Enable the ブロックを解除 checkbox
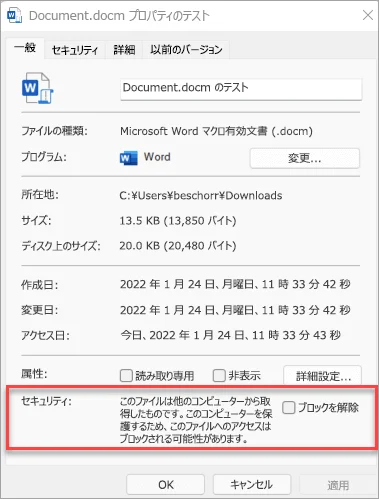 click(289, 407)
